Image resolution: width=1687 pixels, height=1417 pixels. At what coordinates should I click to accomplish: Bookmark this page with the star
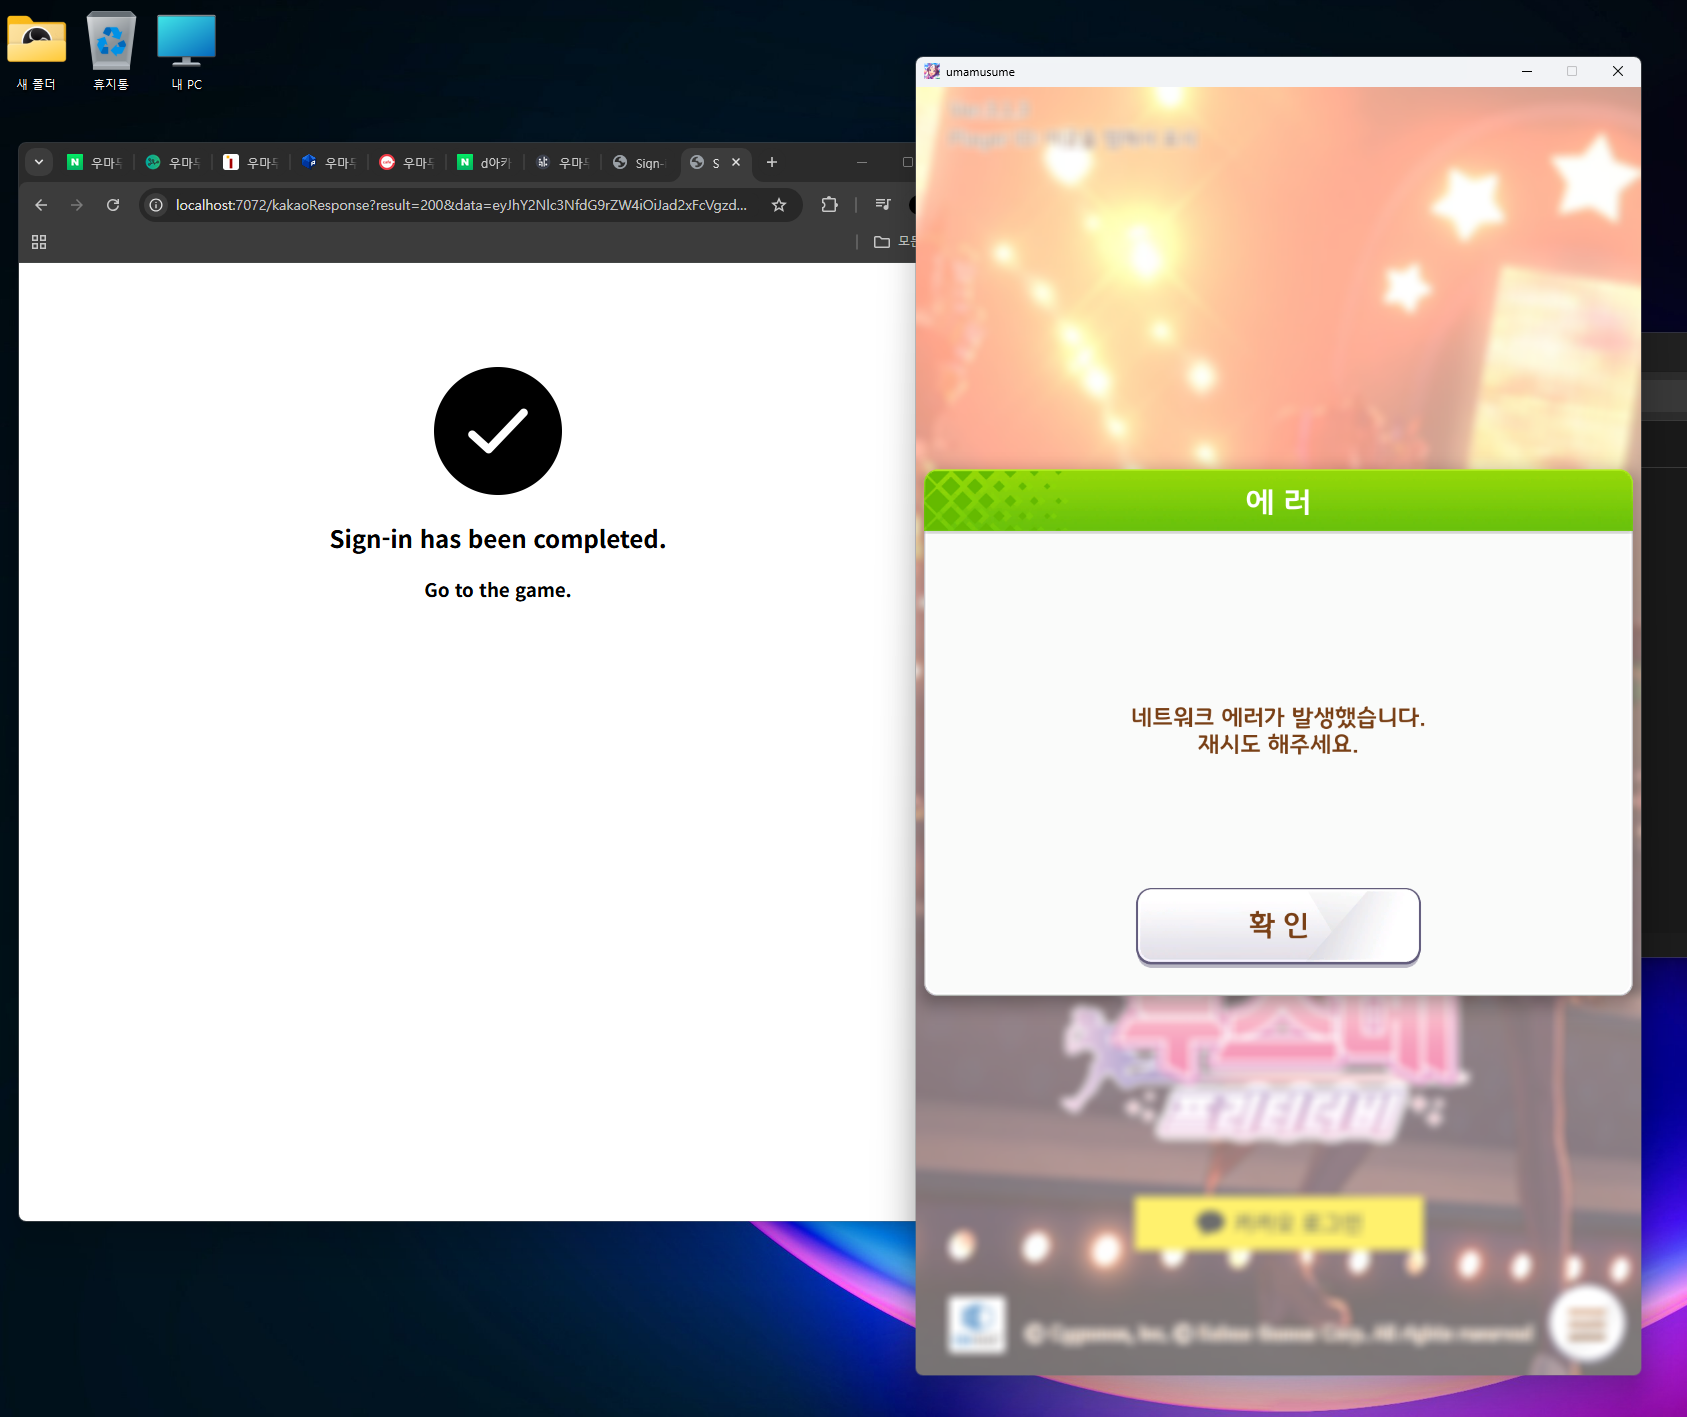tap(779, 205)
